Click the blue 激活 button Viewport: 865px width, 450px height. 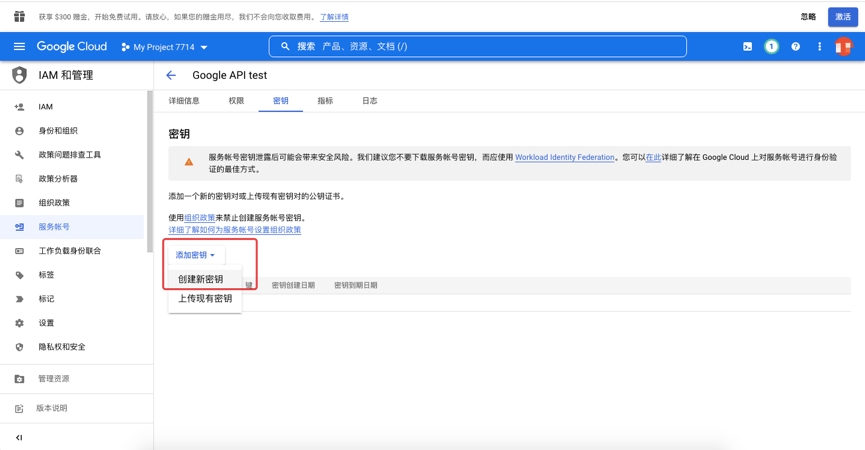point(843,17)
